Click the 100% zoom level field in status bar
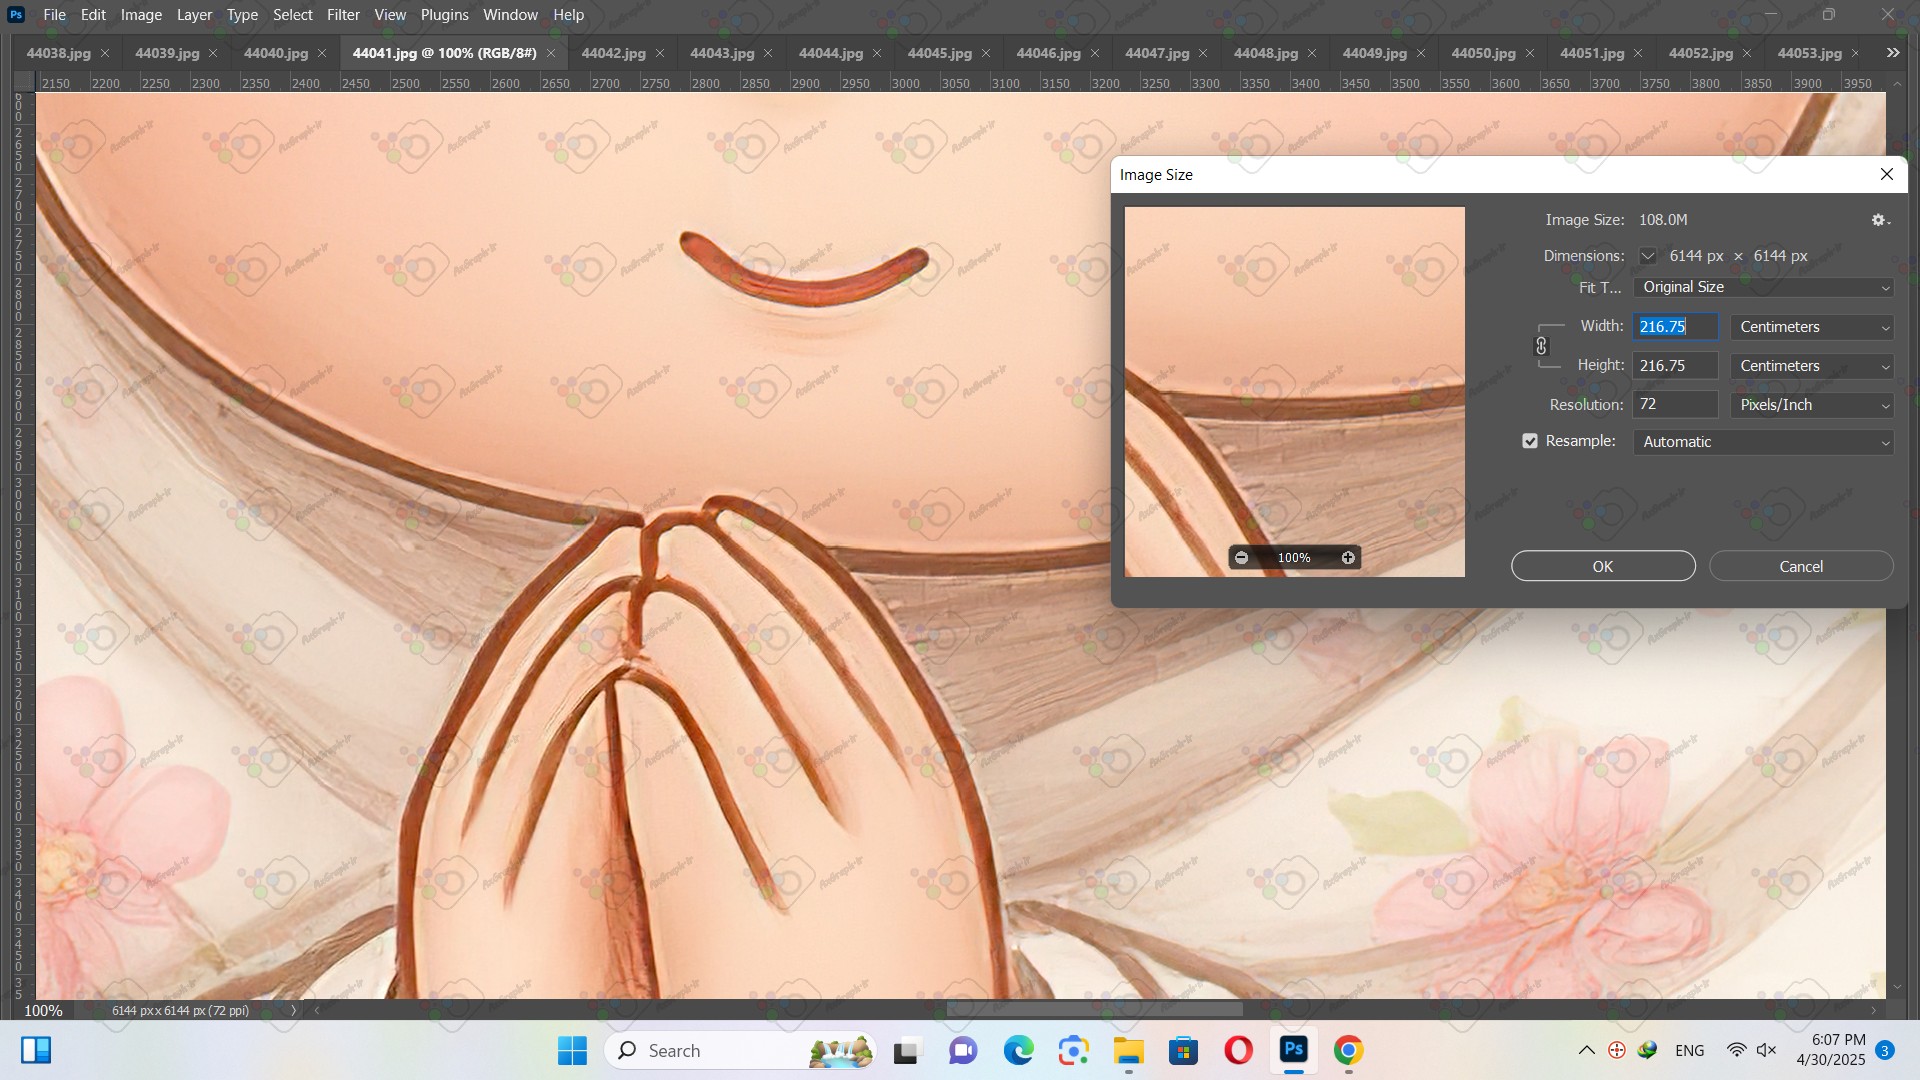Screen dimensions: 1920x1080 (43, 1010)
